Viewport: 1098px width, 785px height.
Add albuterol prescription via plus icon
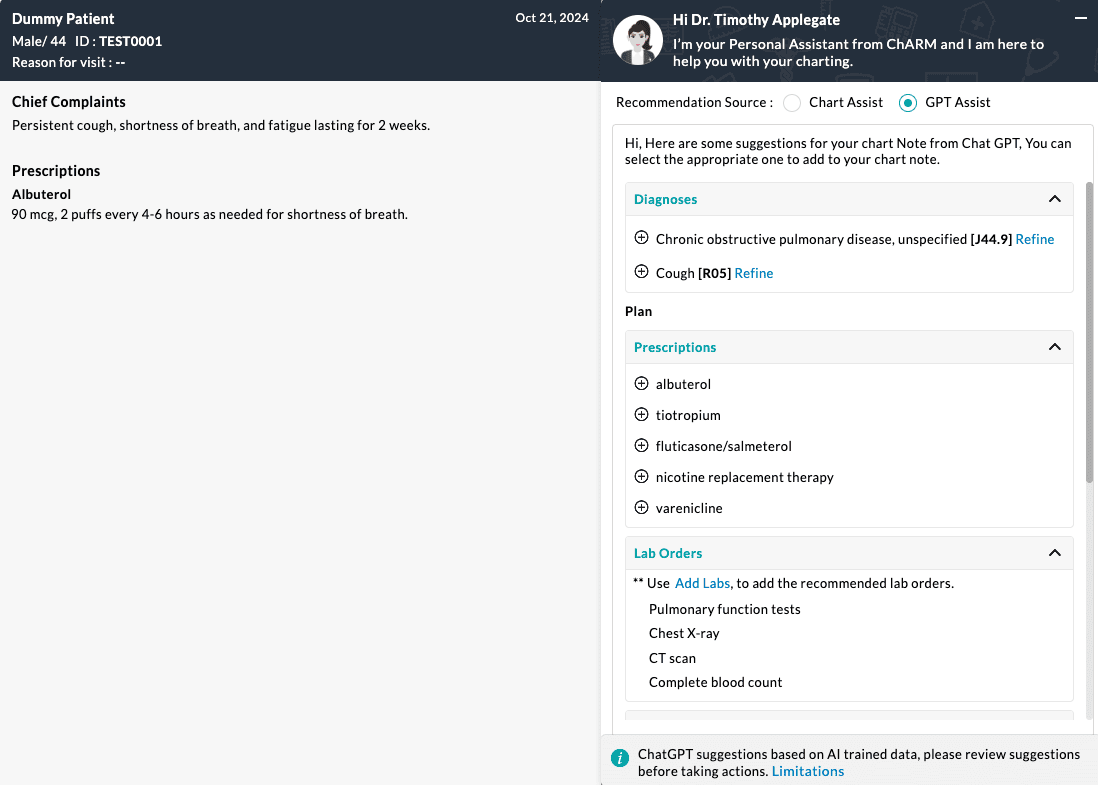pyautogui.click(x=642, y=384)
